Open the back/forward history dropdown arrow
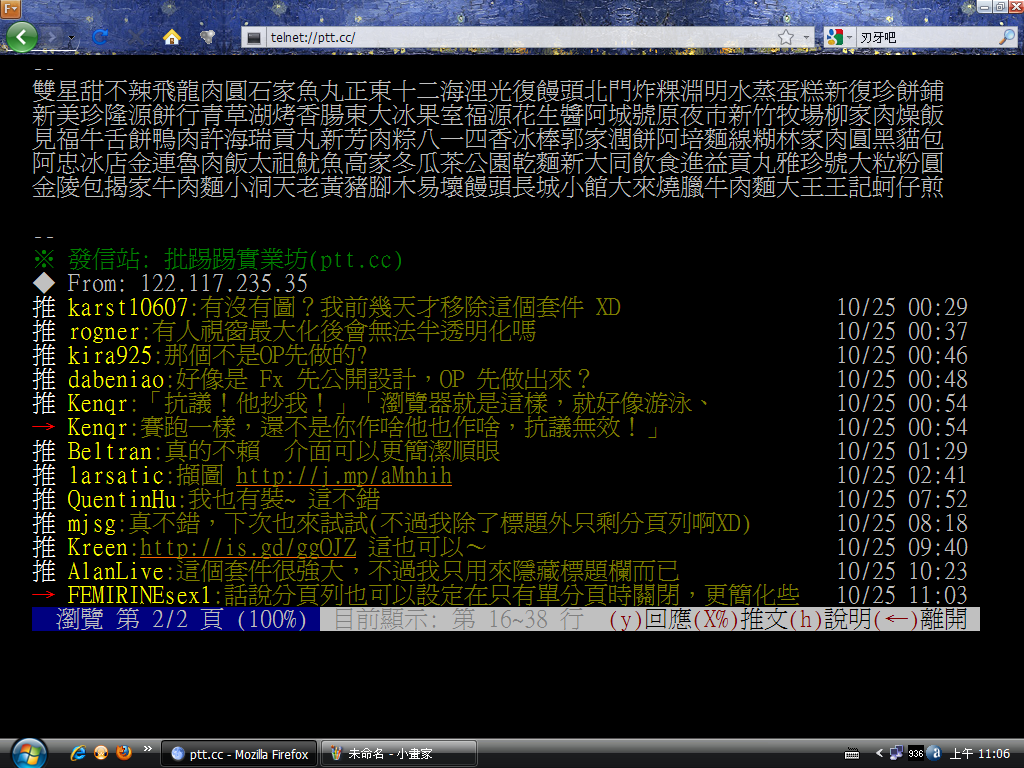 point(71,38)
